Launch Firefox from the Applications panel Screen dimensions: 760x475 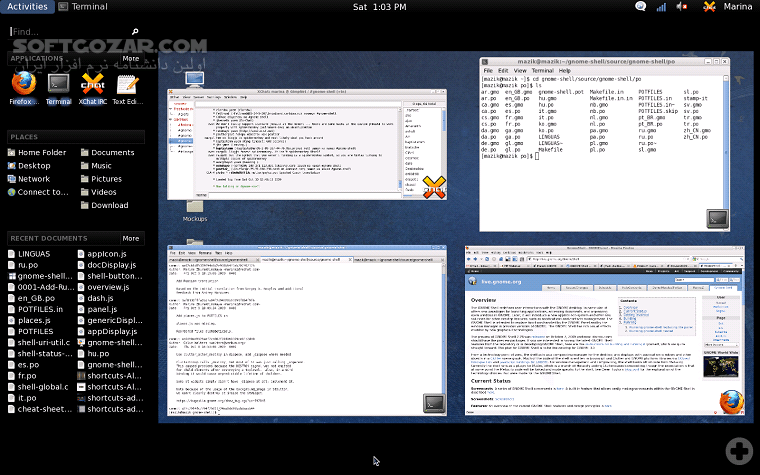pos(24,84)
